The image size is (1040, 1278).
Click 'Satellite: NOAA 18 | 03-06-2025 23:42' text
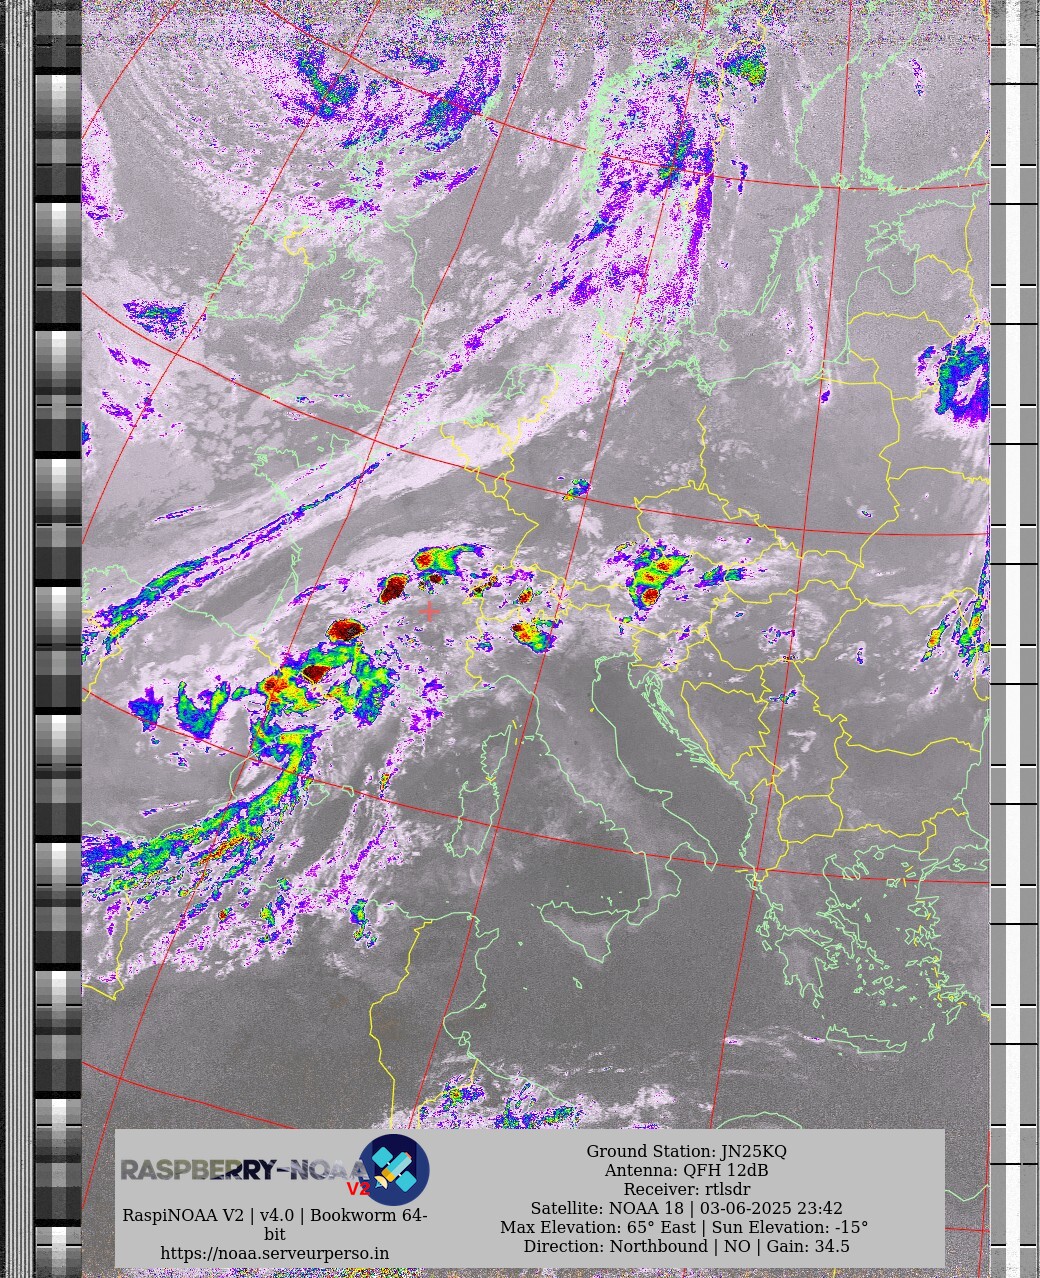pos(686,1208)
